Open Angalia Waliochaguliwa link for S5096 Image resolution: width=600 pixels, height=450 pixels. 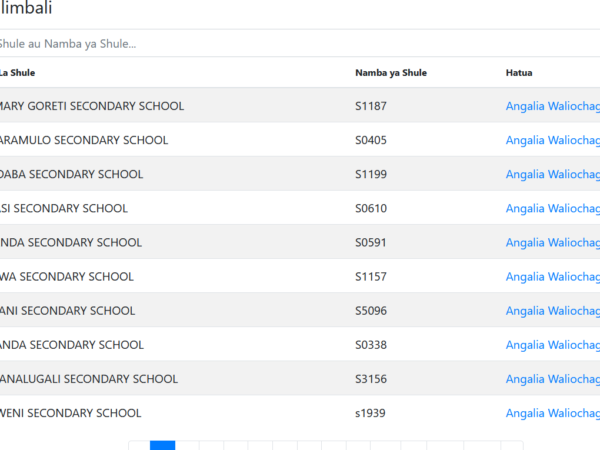[x=553, y=310]
